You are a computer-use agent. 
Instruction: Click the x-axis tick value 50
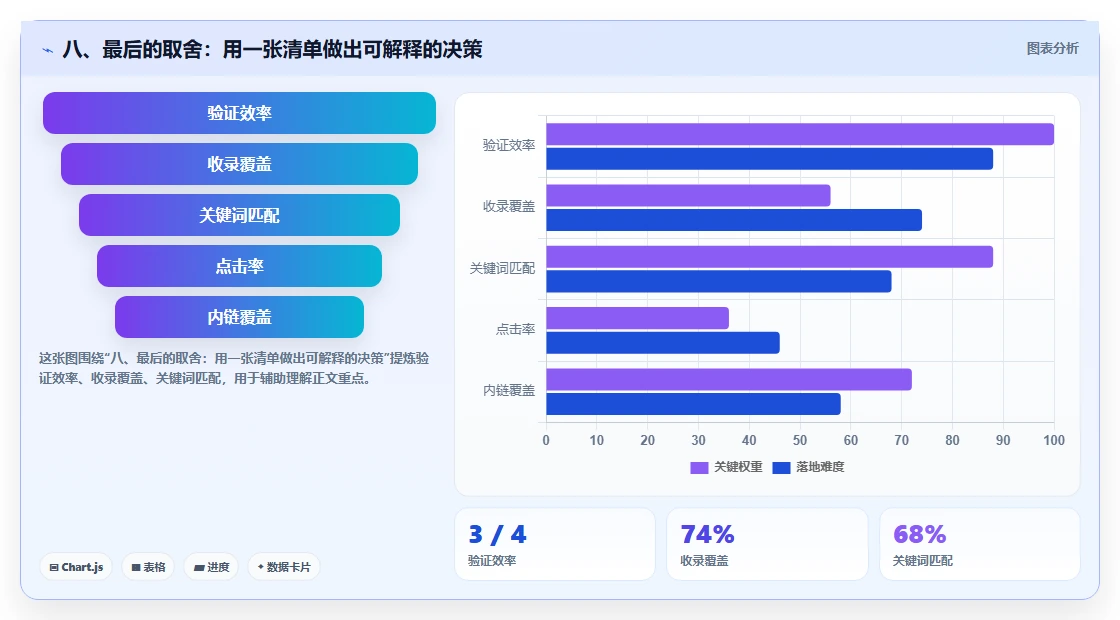(800, 441)
